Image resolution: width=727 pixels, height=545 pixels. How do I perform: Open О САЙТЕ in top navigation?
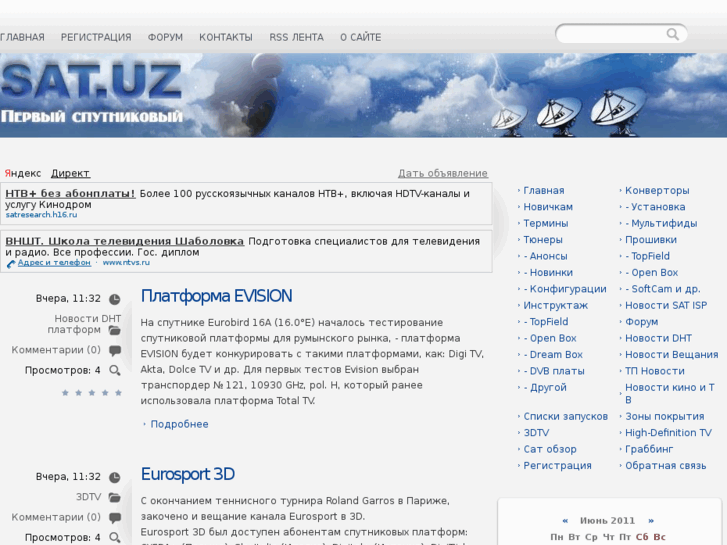coord(361,37)
